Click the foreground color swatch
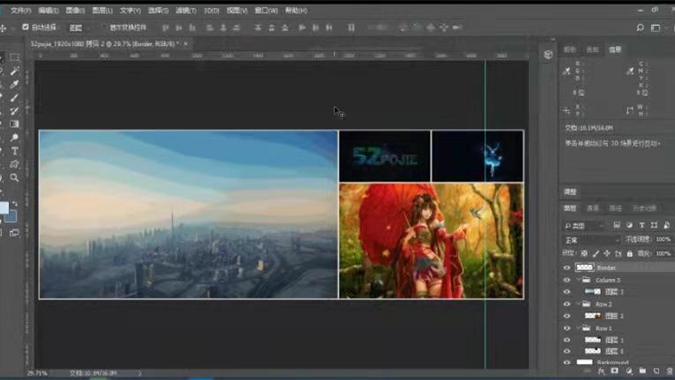675x380 pixels. (x=3, y=208)
